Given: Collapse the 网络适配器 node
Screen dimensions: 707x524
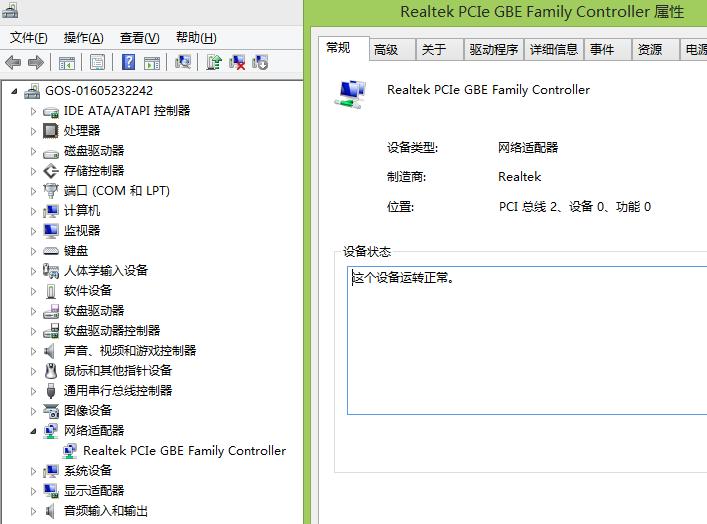Looking at the screenshot, I should click(33, 431).
